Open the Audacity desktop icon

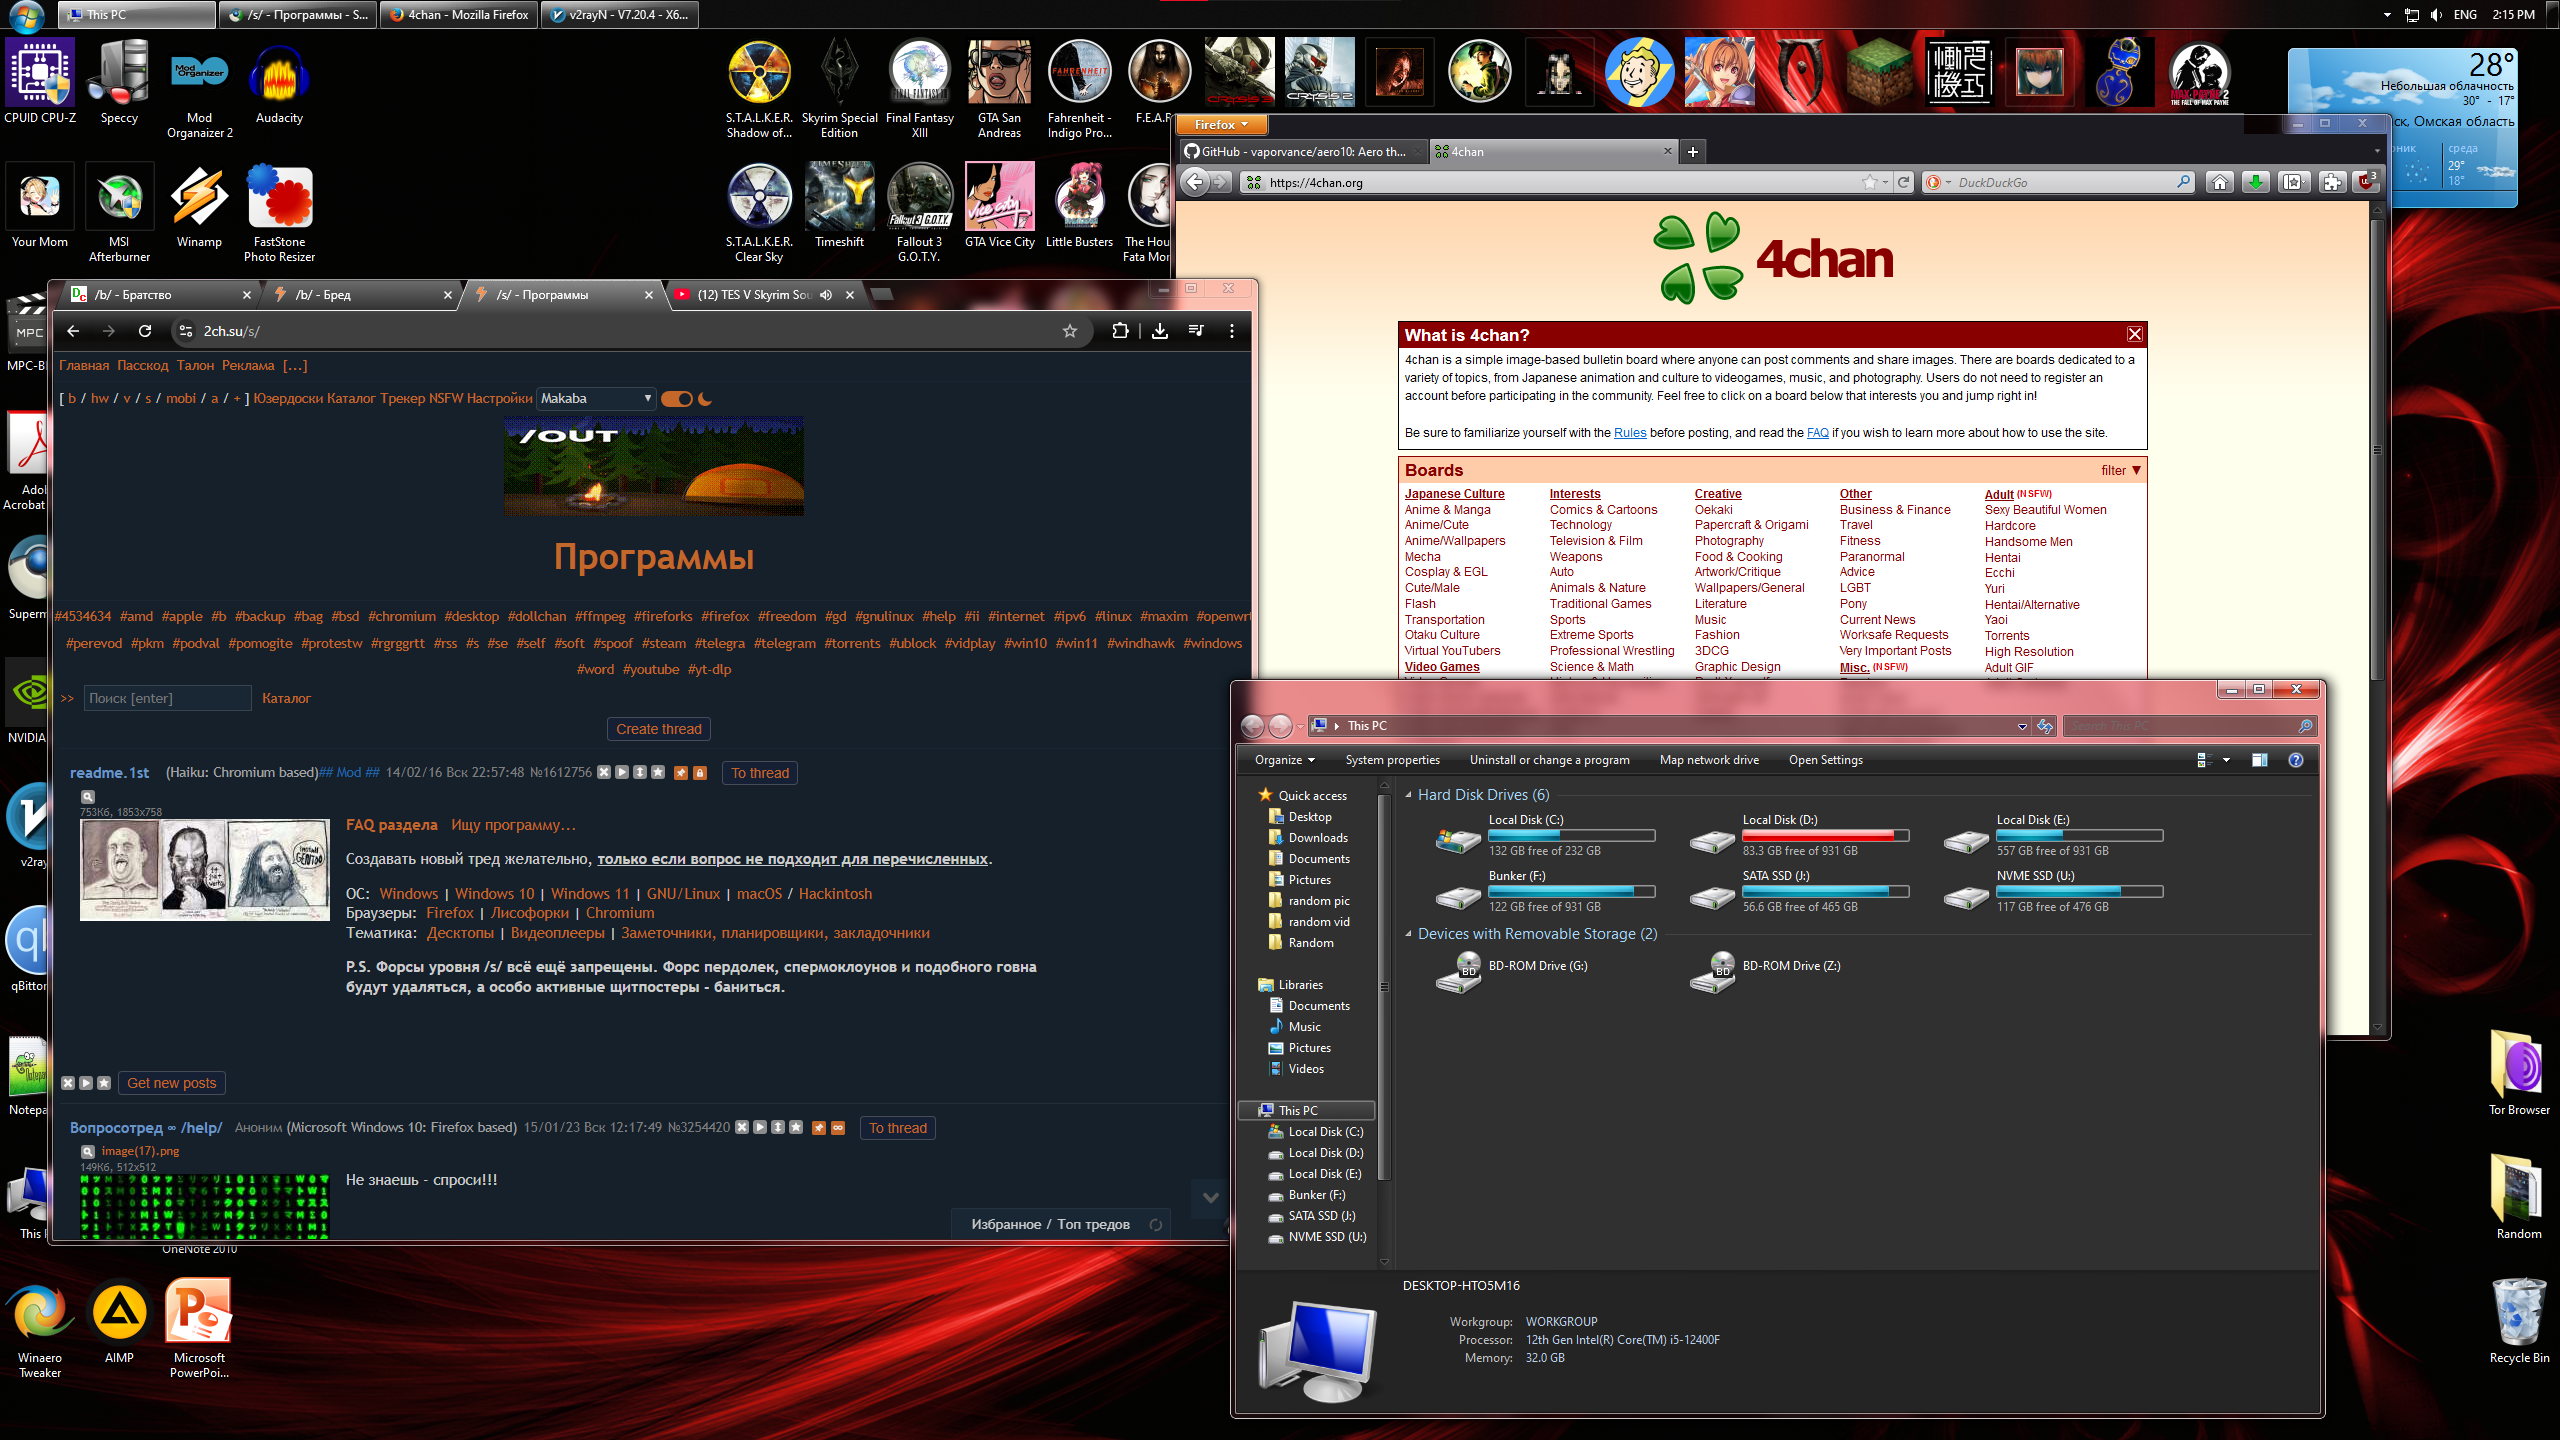tap(279, 84)
